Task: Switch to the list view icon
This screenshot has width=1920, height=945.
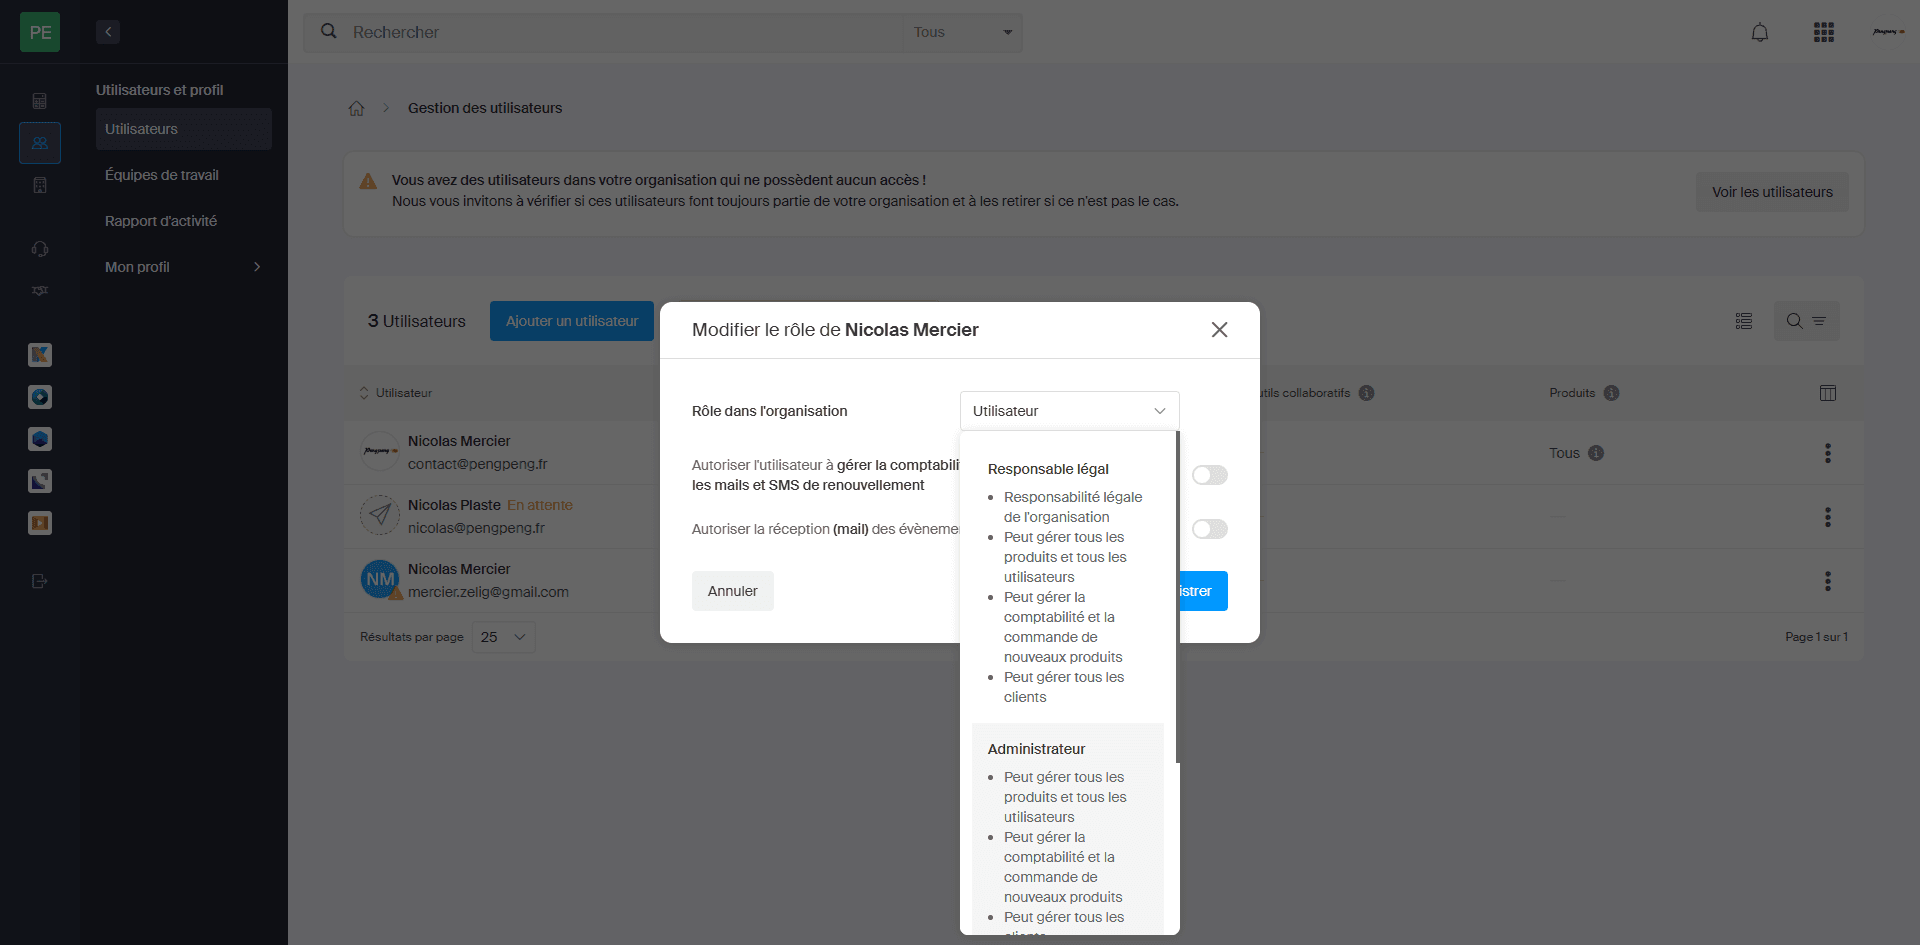Action: tap(1744, 321)
